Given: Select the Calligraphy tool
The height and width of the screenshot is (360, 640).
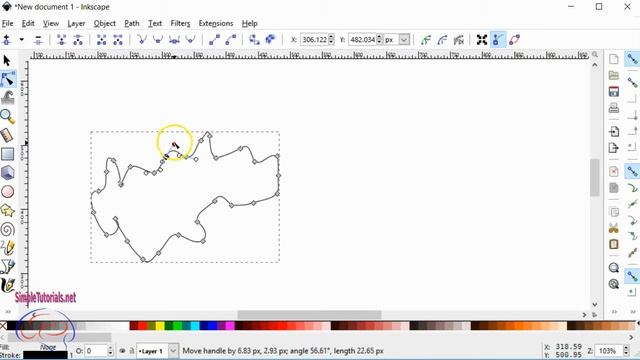Looking at the screenshot, I should (7, 285).
